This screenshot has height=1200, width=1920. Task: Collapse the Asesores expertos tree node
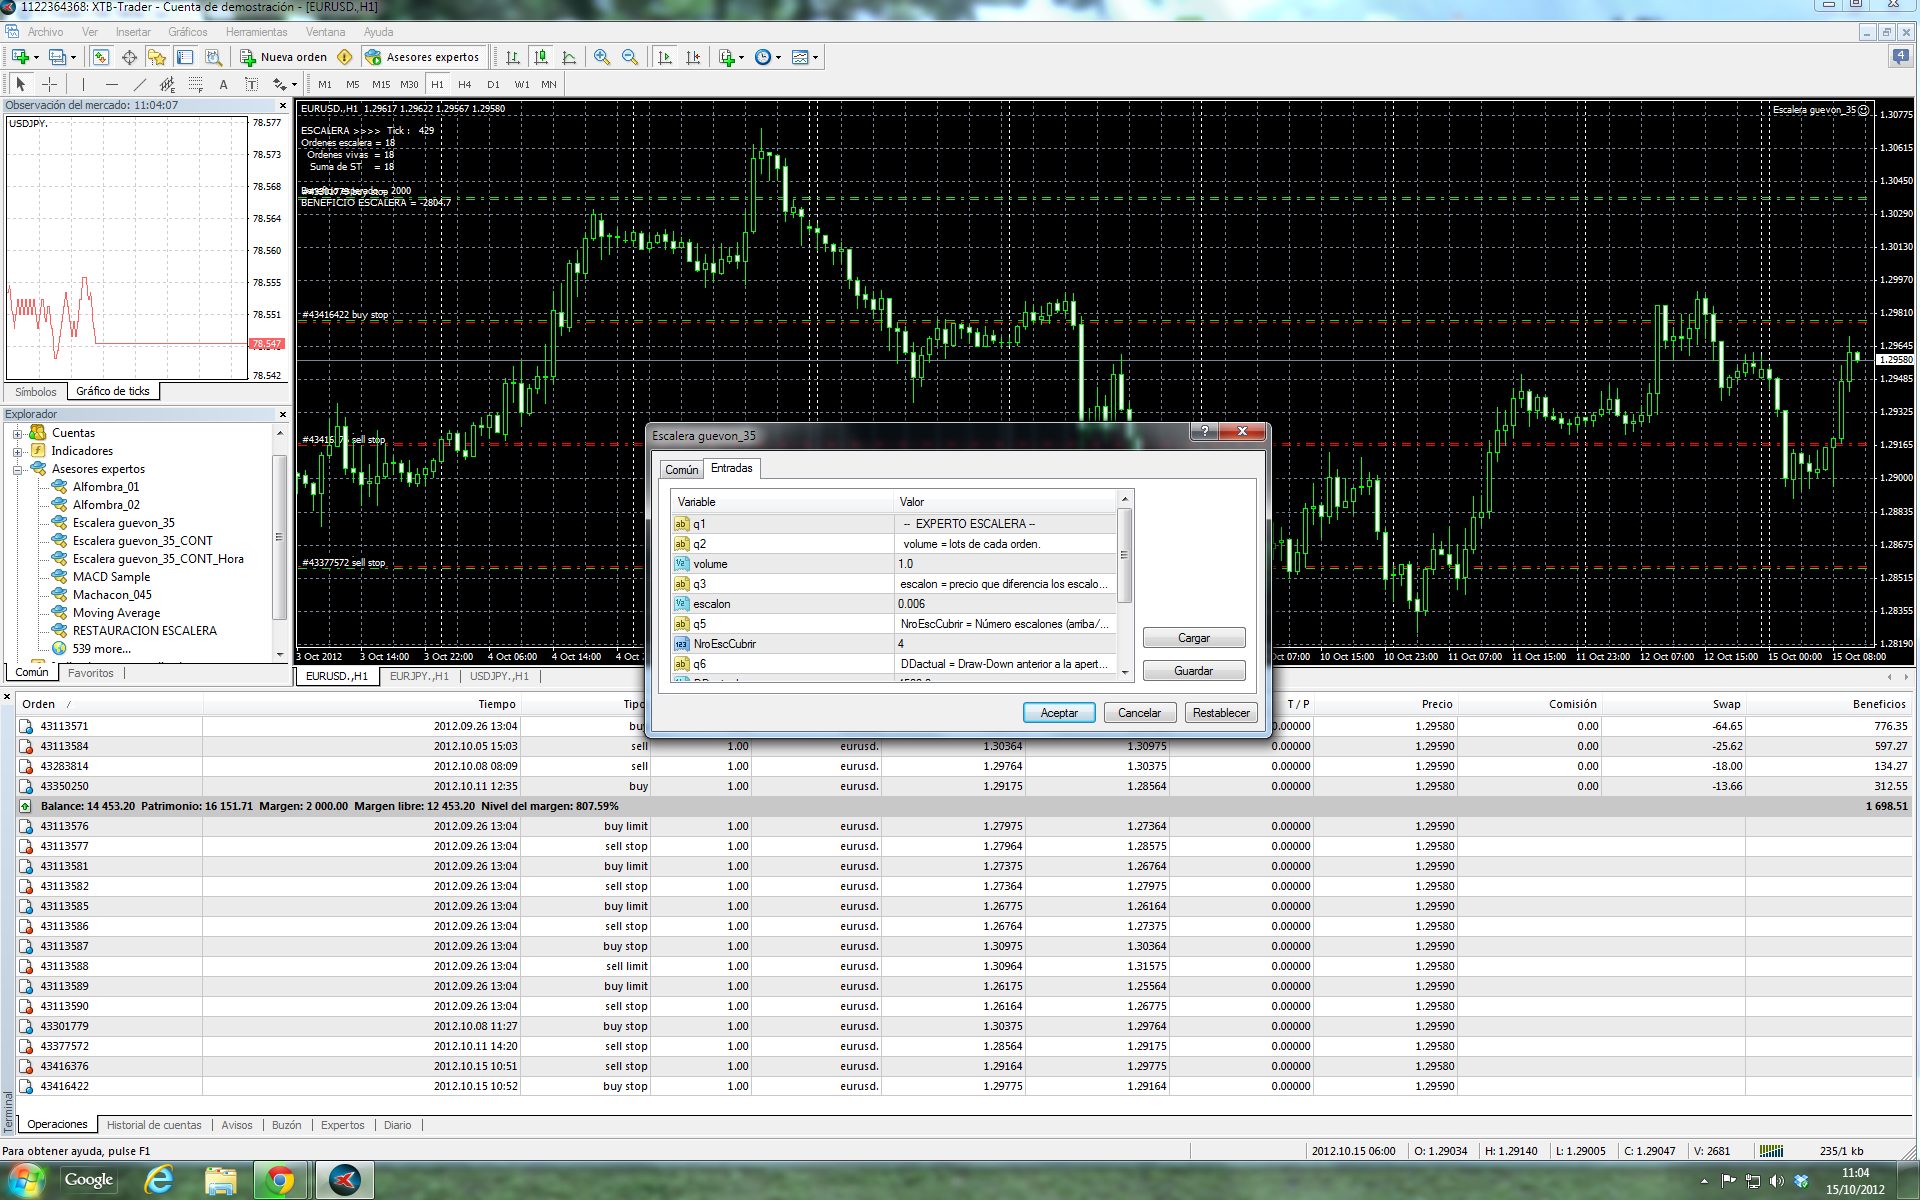pos(17,469)
